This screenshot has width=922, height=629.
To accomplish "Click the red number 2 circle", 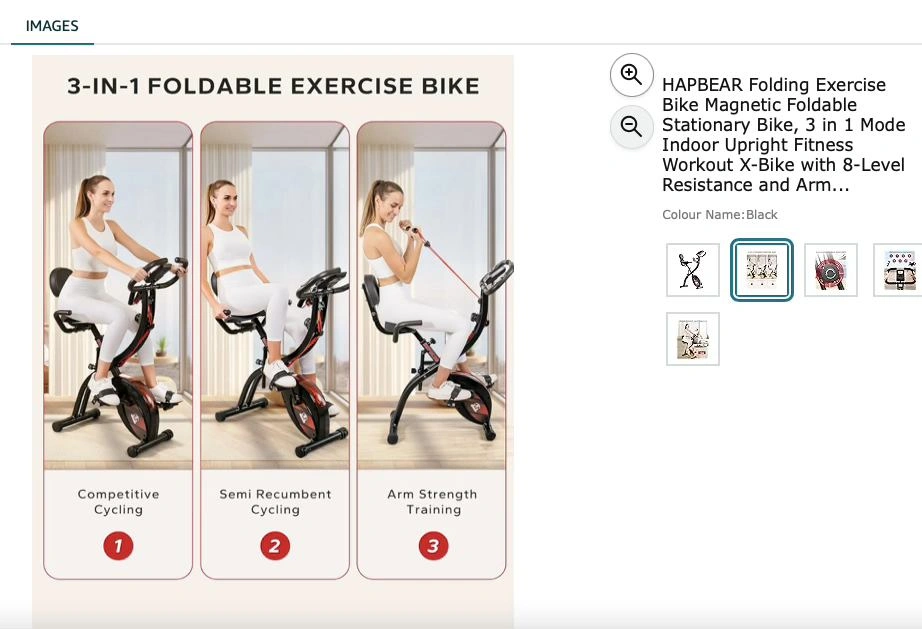I will [275, 546].
